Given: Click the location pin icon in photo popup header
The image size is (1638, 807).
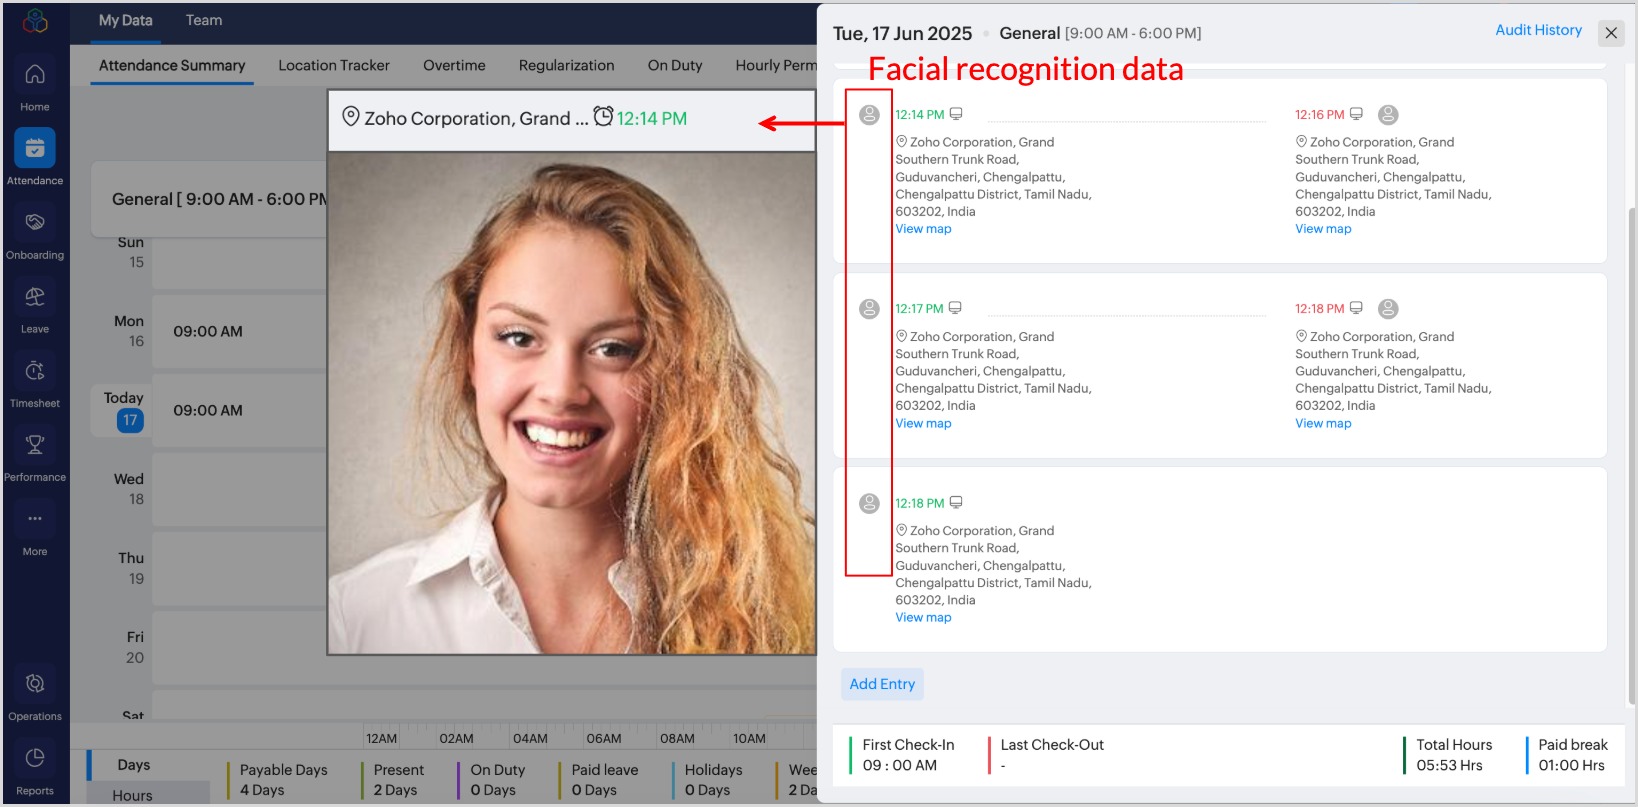Looking at the screenshot, I should click(351, 117).
